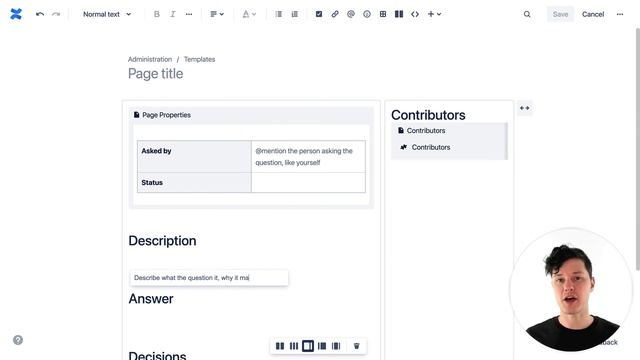Open the editor more actions menu

620,14
